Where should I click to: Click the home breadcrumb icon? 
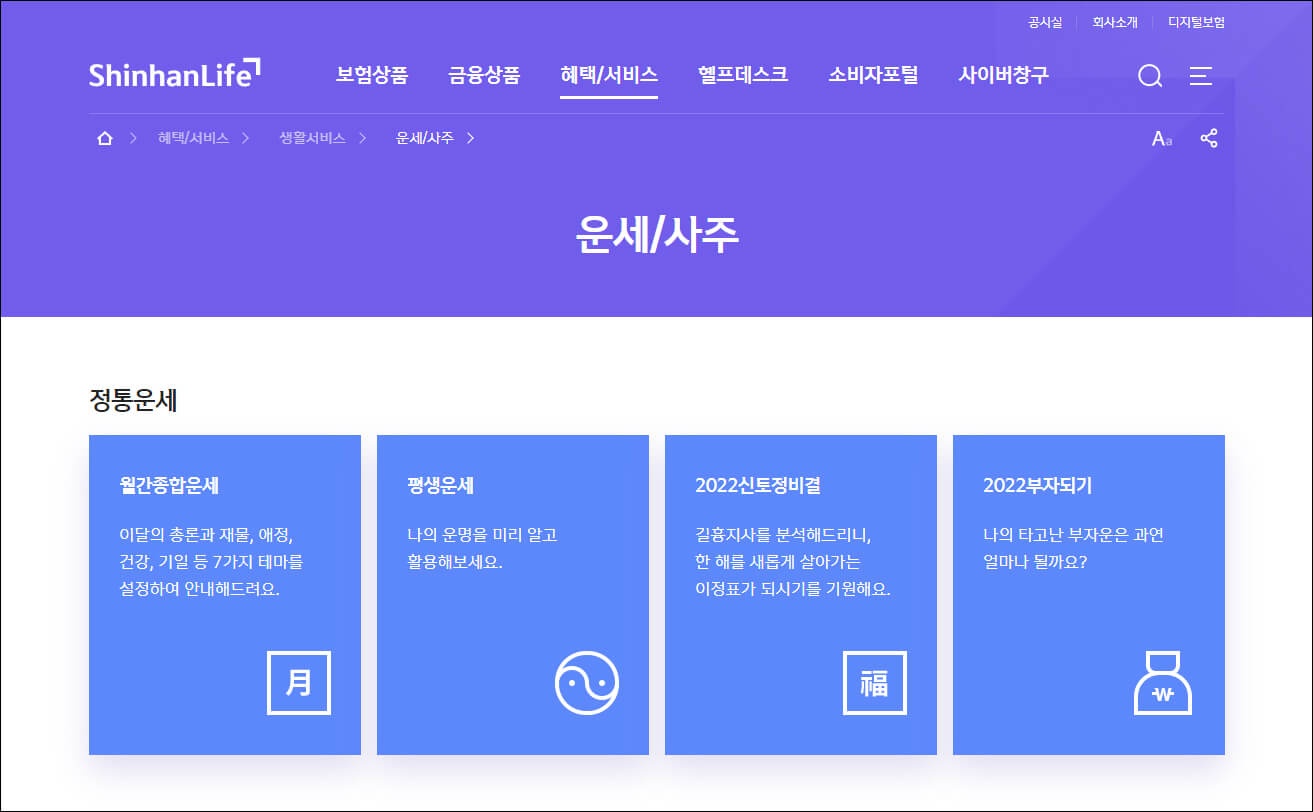(104, 138)
